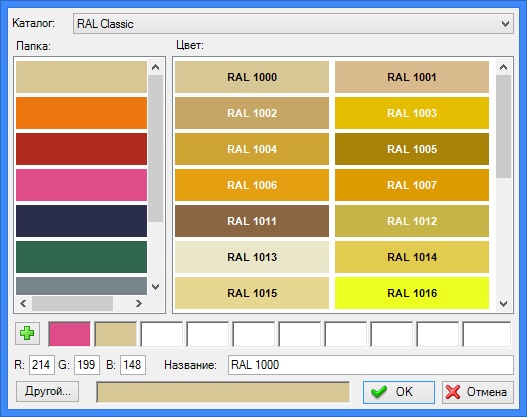Choose color RAL 1004
The height and width of the screenshot is (417, 527).
click(x=252, y=149)
